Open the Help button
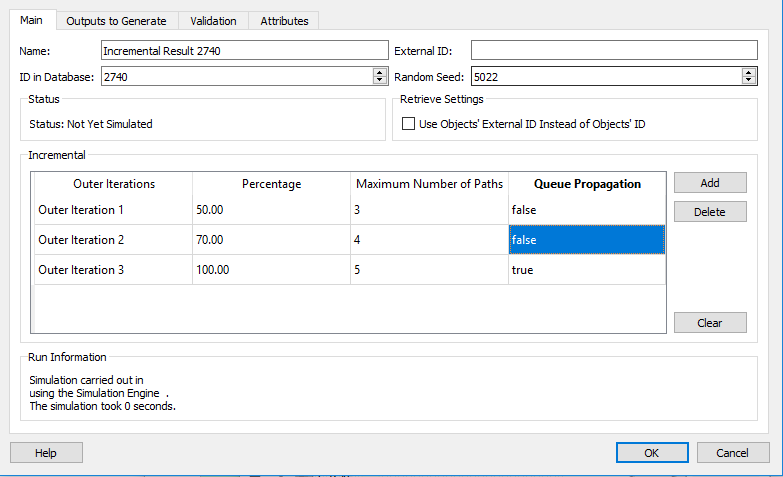Screen dimensions: 783x477 point(46,453)
